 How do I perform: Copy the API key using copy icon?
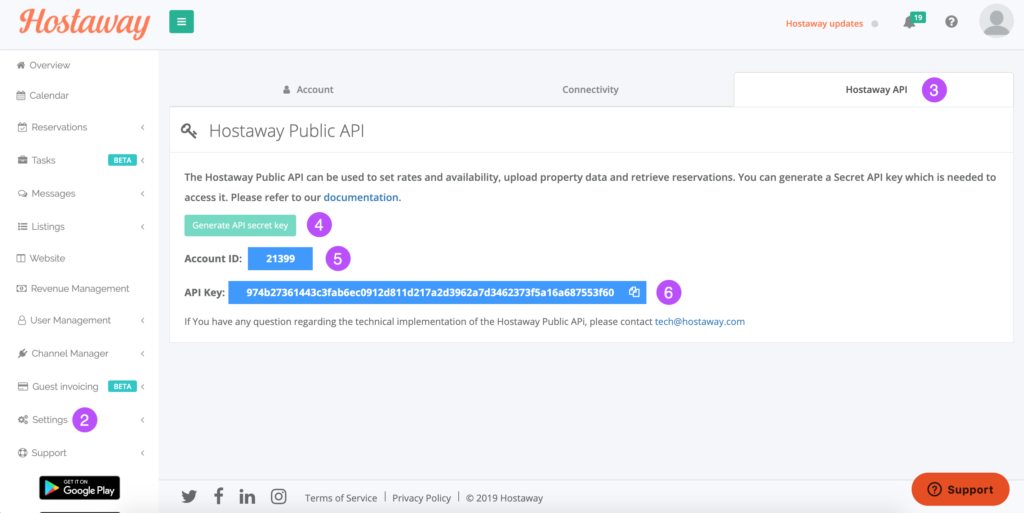pyautogui.click(x=633, y=292)
